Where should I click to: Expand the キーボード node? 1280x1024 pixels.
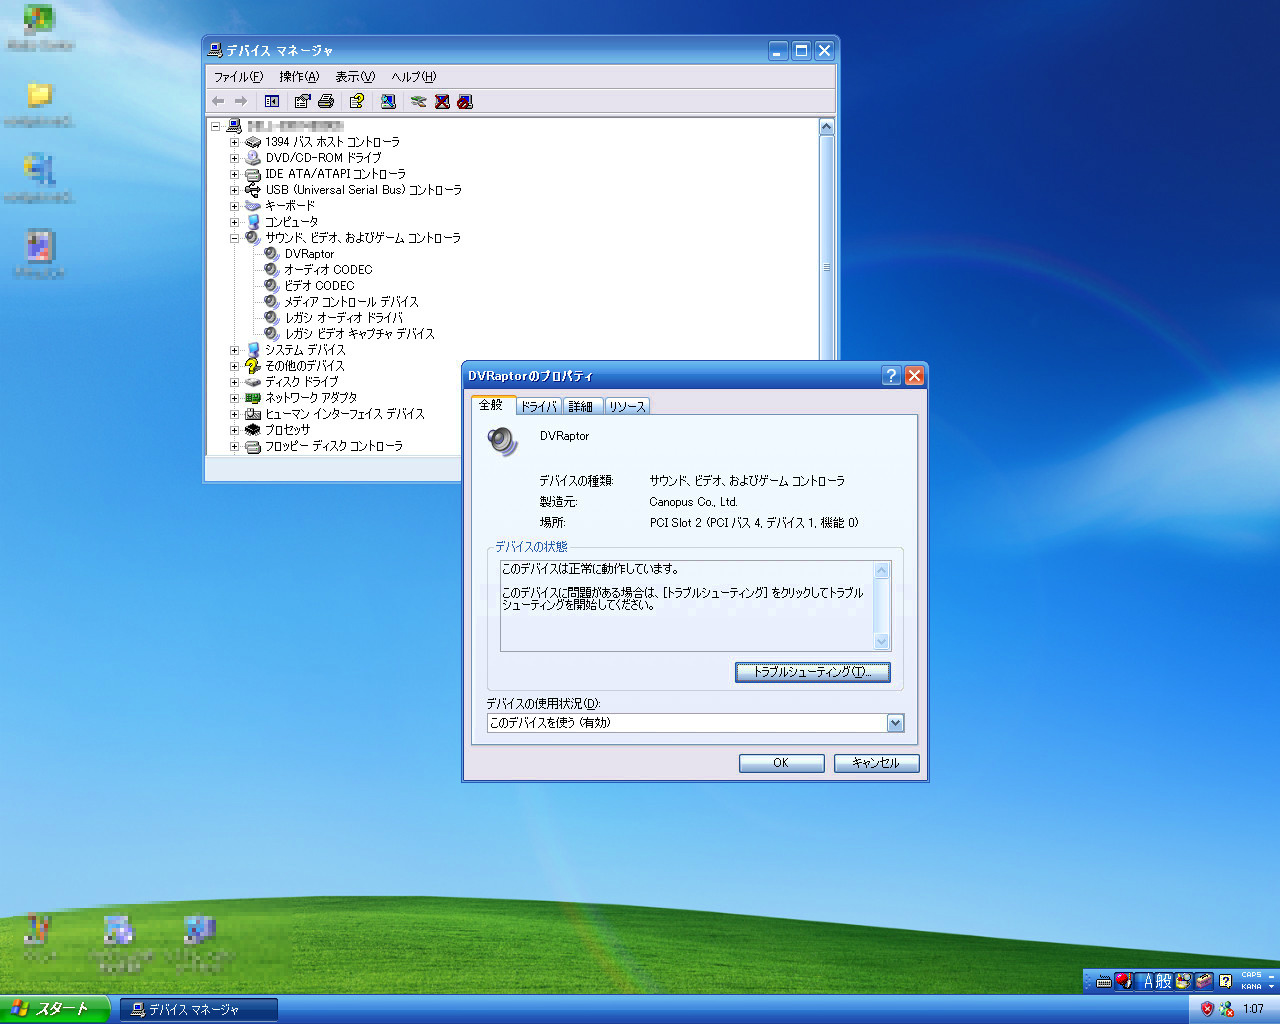coord(235,206)
